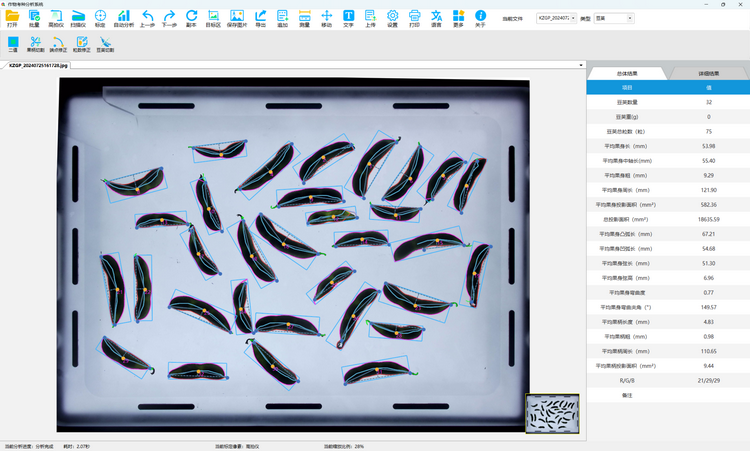
Task: Click the 二值 (Binarize) tool icon
Action: coord(13,43)
